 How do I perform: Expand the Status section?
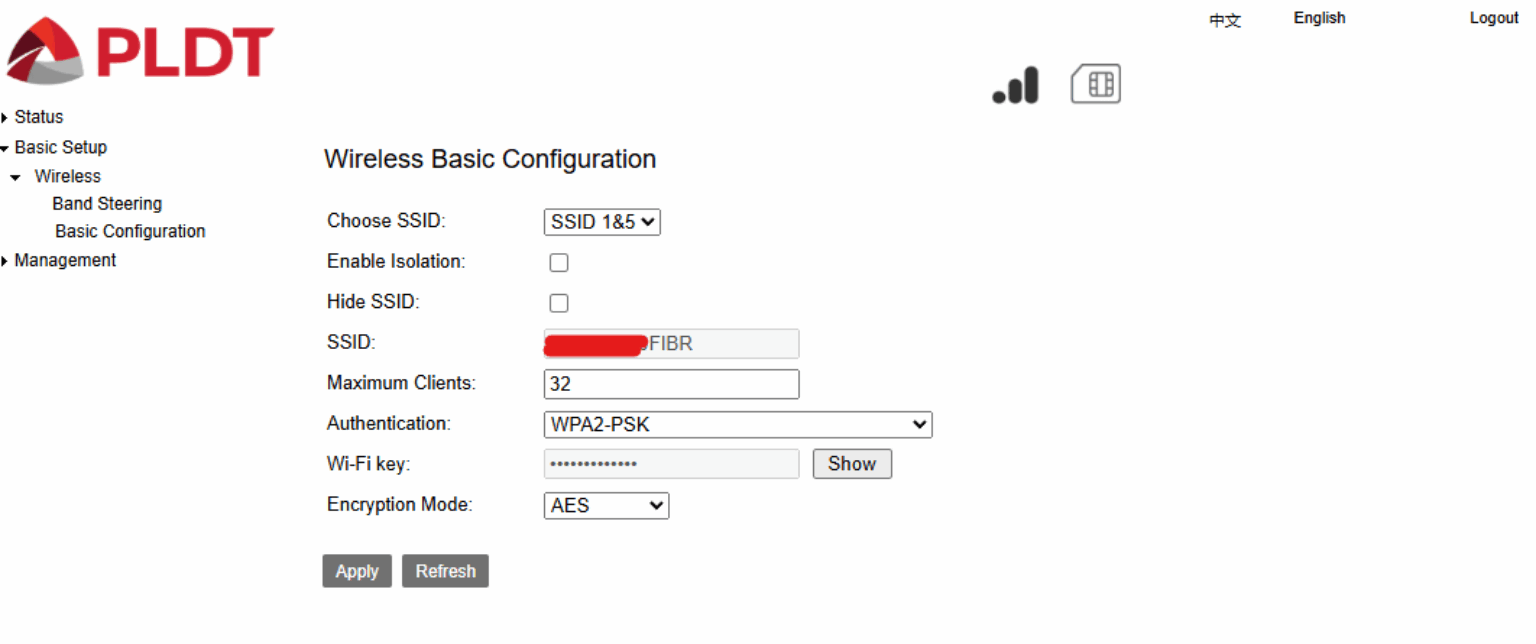(39, 116)
